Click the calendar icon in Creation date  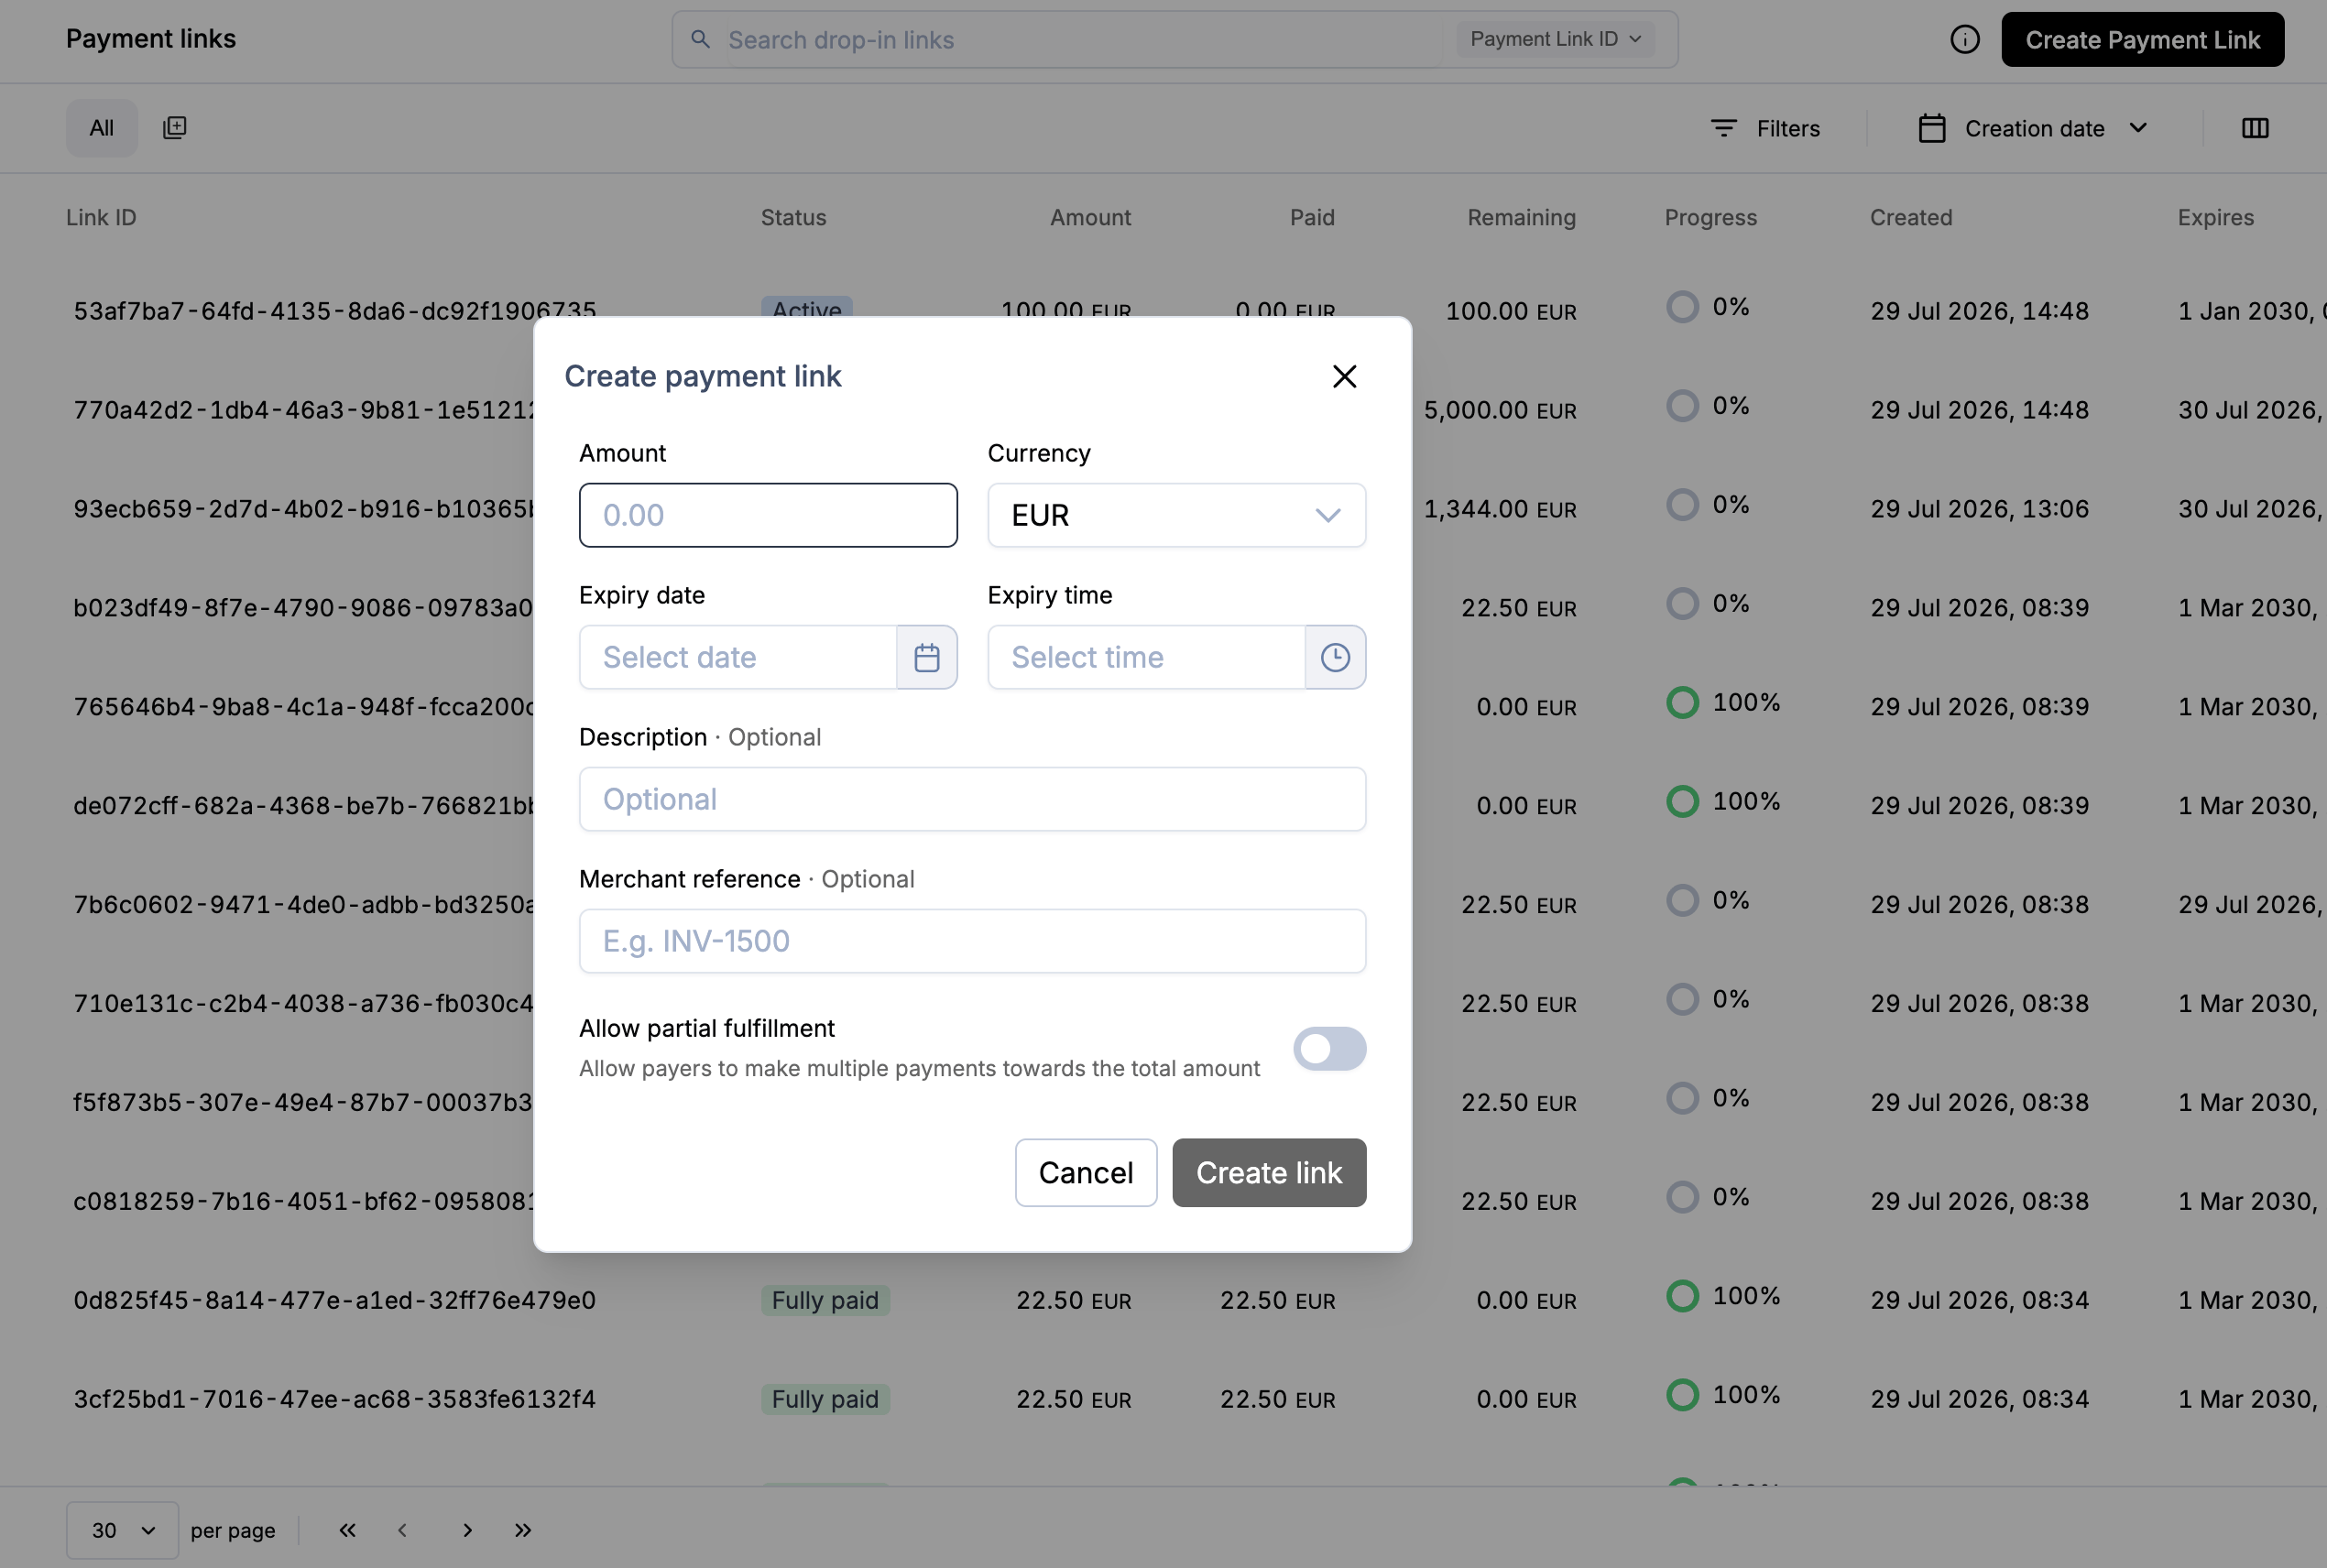pos(1932,128)
